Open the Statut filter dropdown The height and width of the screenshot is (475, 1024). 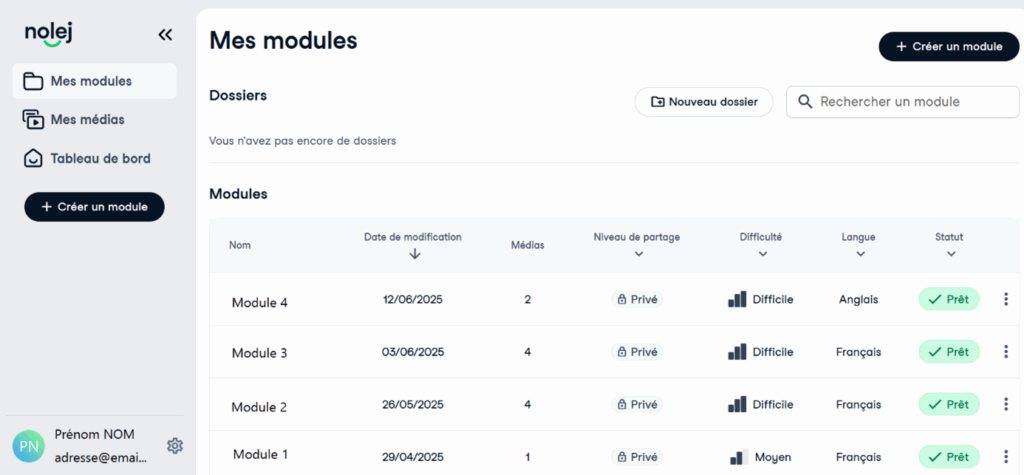pos(950,254)
